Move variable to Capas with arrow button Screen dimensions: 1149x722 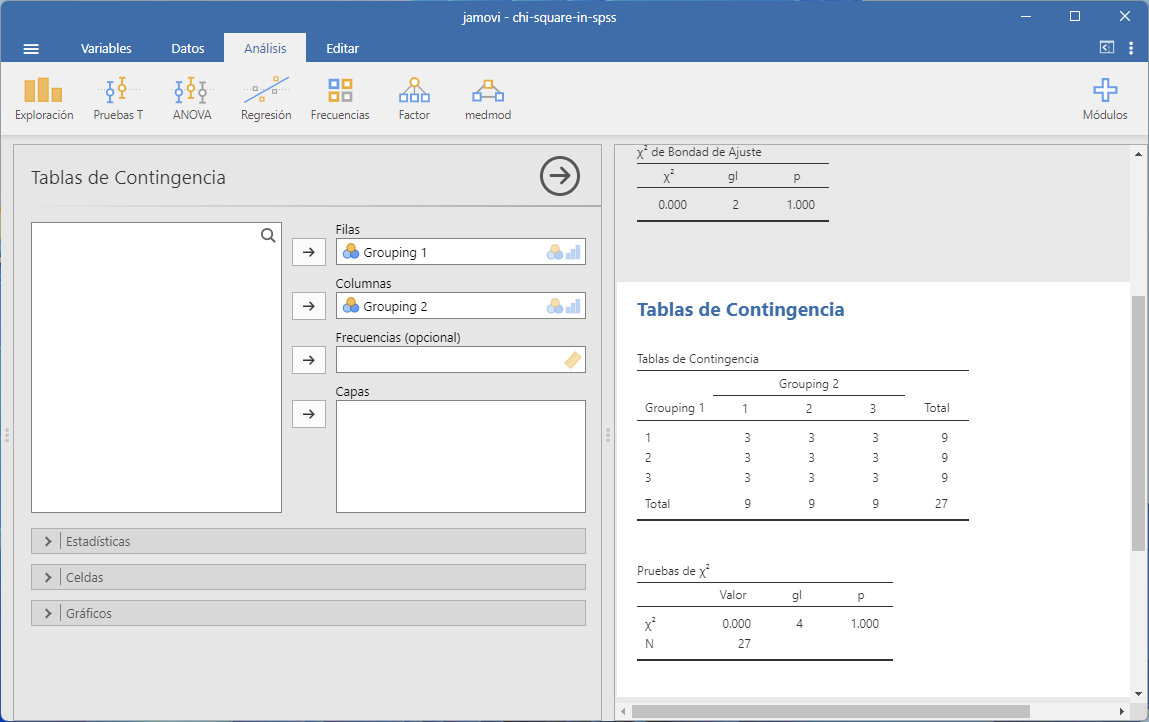pos(308,414)
